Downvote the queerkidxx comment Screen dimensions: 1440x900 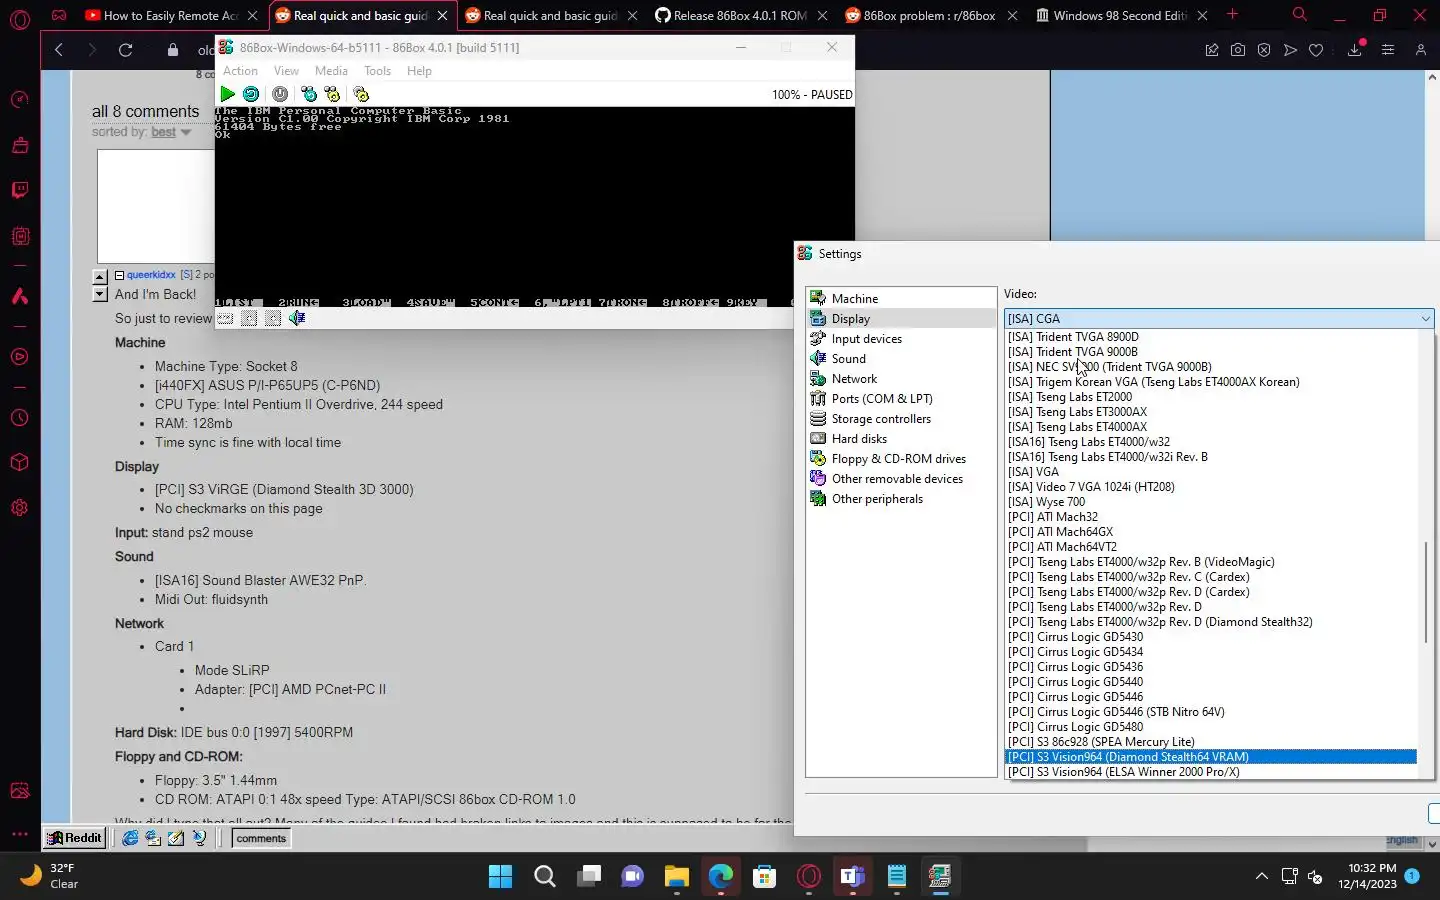(100, 294)
